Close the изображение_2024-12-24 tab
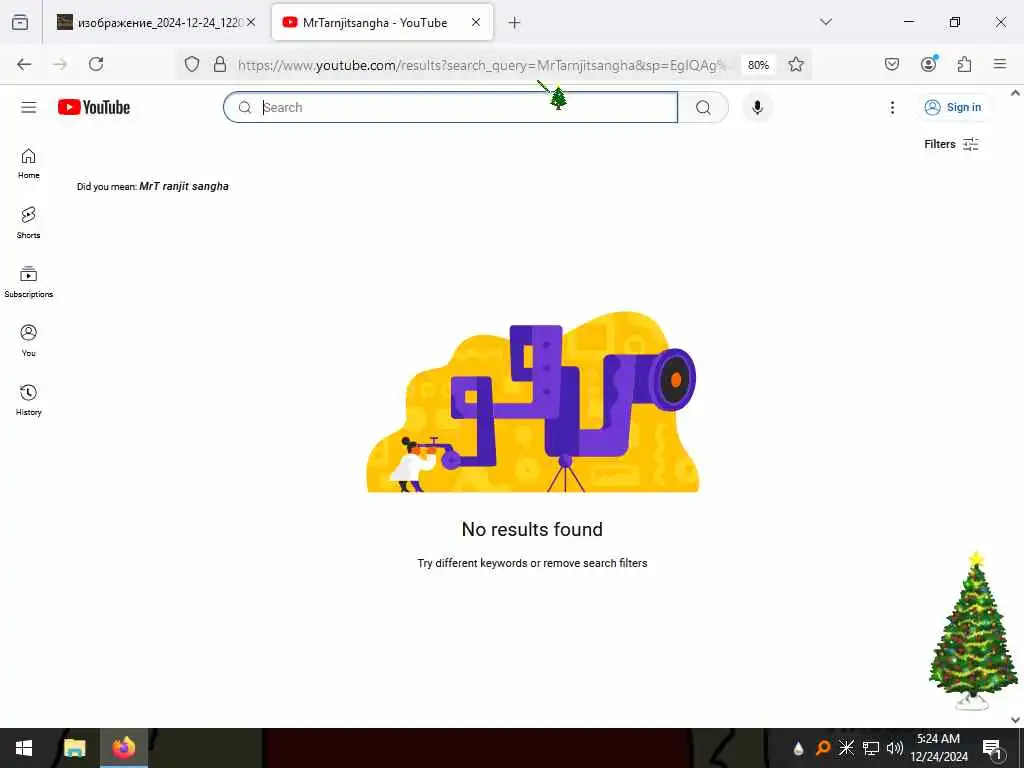This screenshot has height=768, width=1024. [x=251, y=23]
